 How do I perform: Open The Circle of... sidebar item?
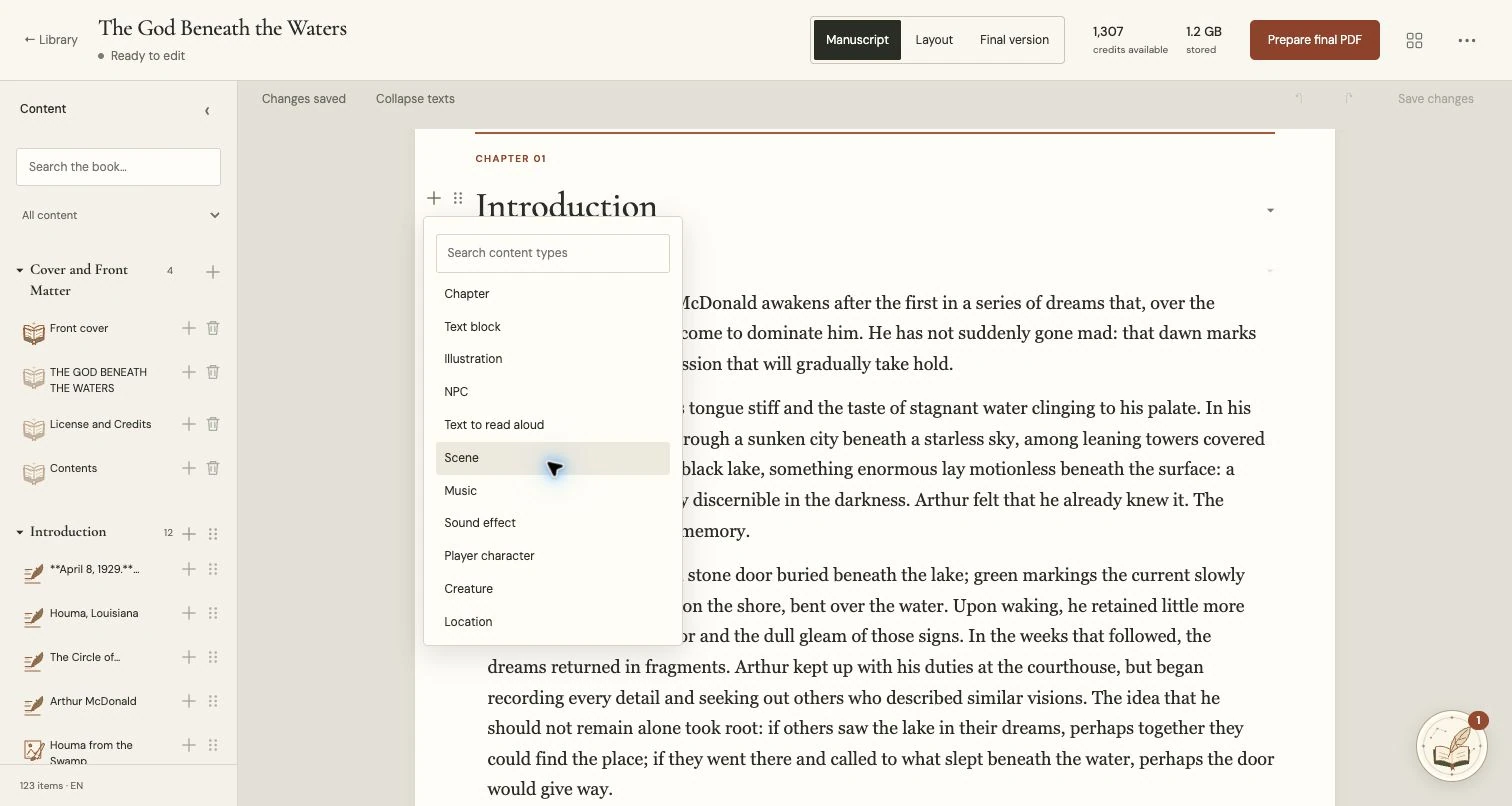click(85, 657)
